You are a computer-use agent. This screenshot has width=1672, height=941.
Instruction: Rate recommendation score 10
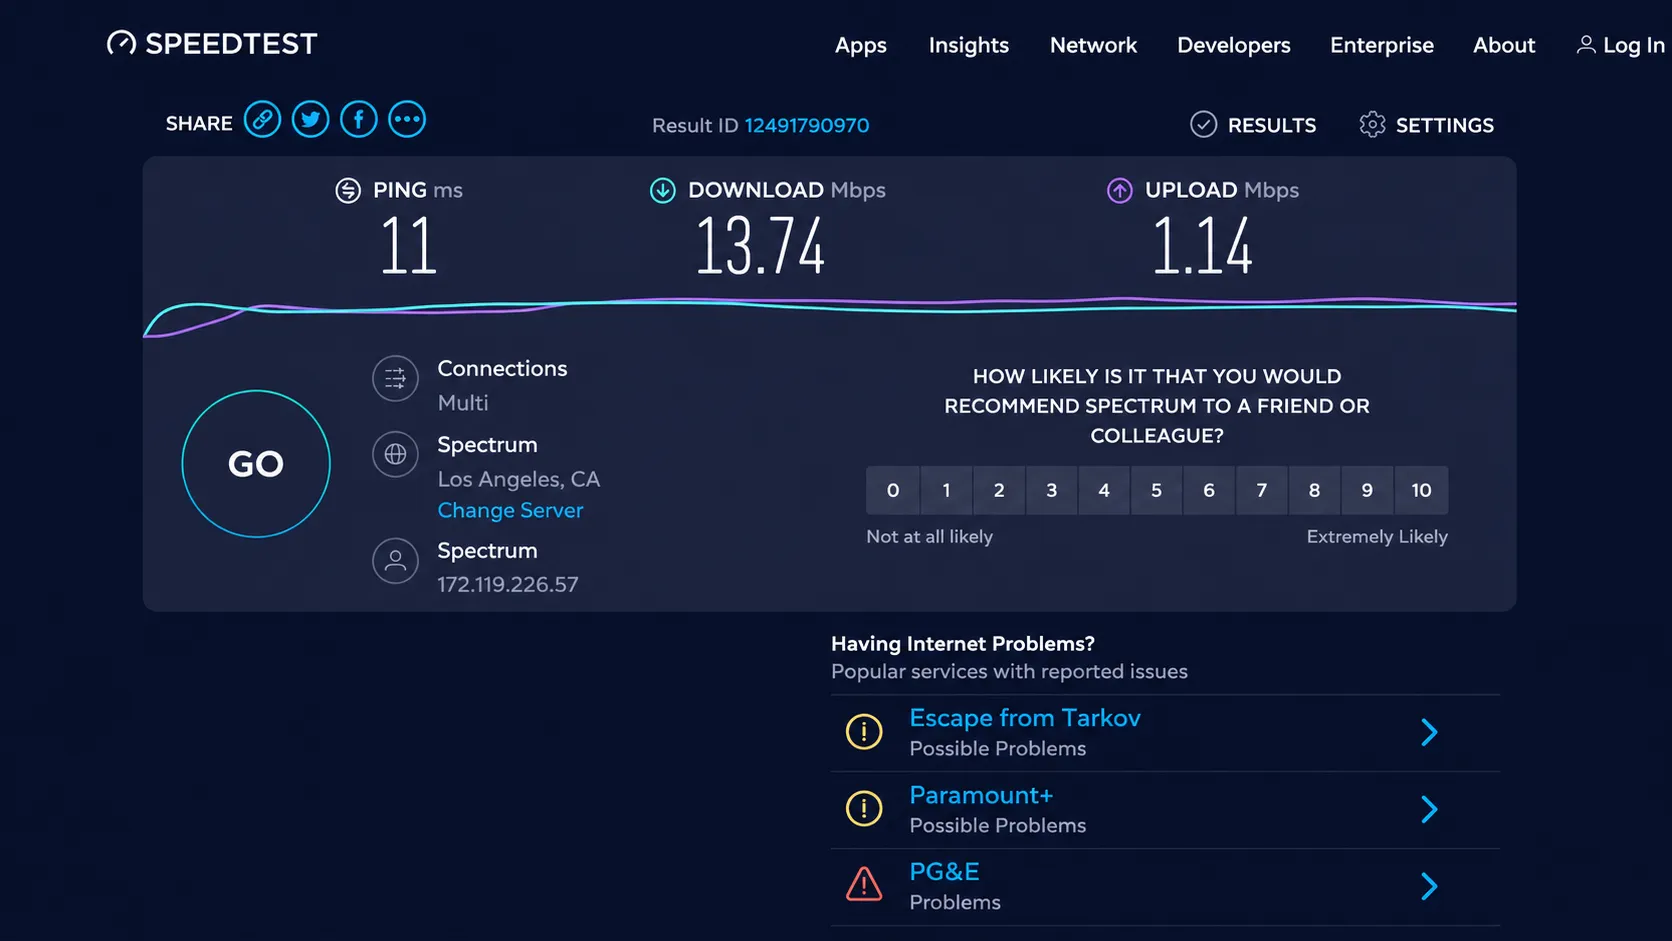1421,490
